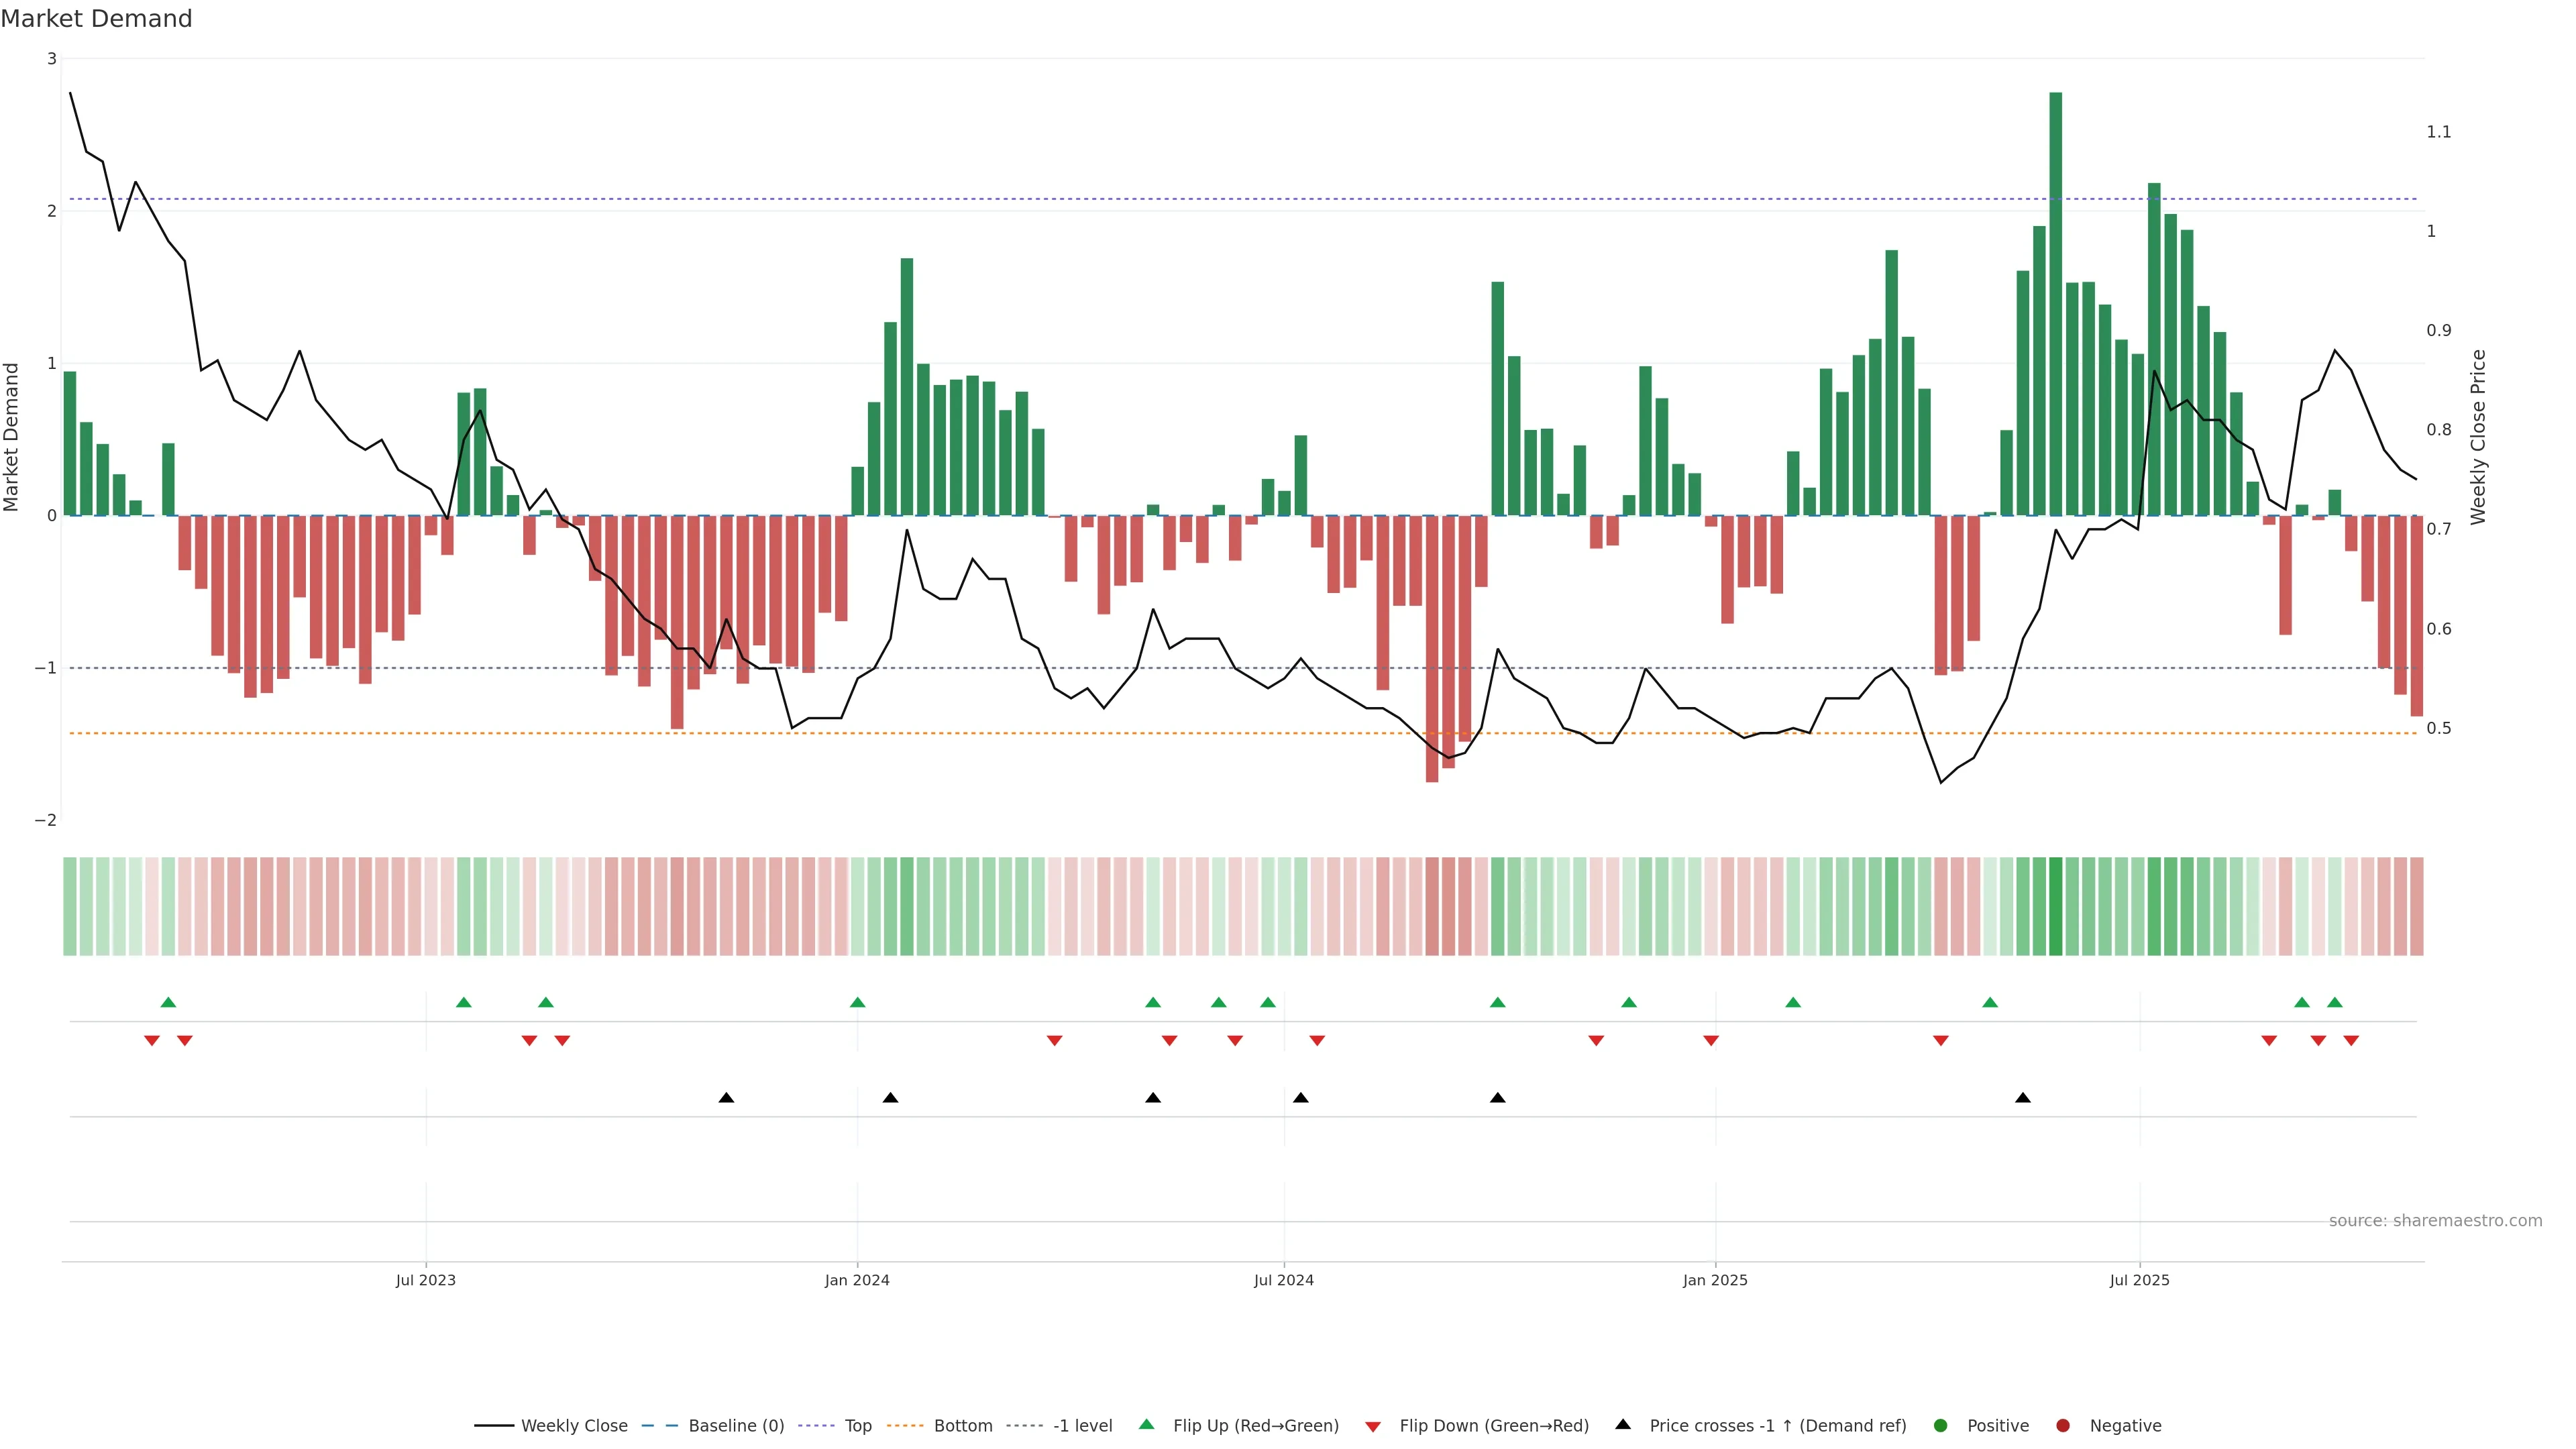Image resolution: width=2576 pixels, height=1449 pixels.
Task: Click darkest green heatmap strip cell
Action: 2056,906
